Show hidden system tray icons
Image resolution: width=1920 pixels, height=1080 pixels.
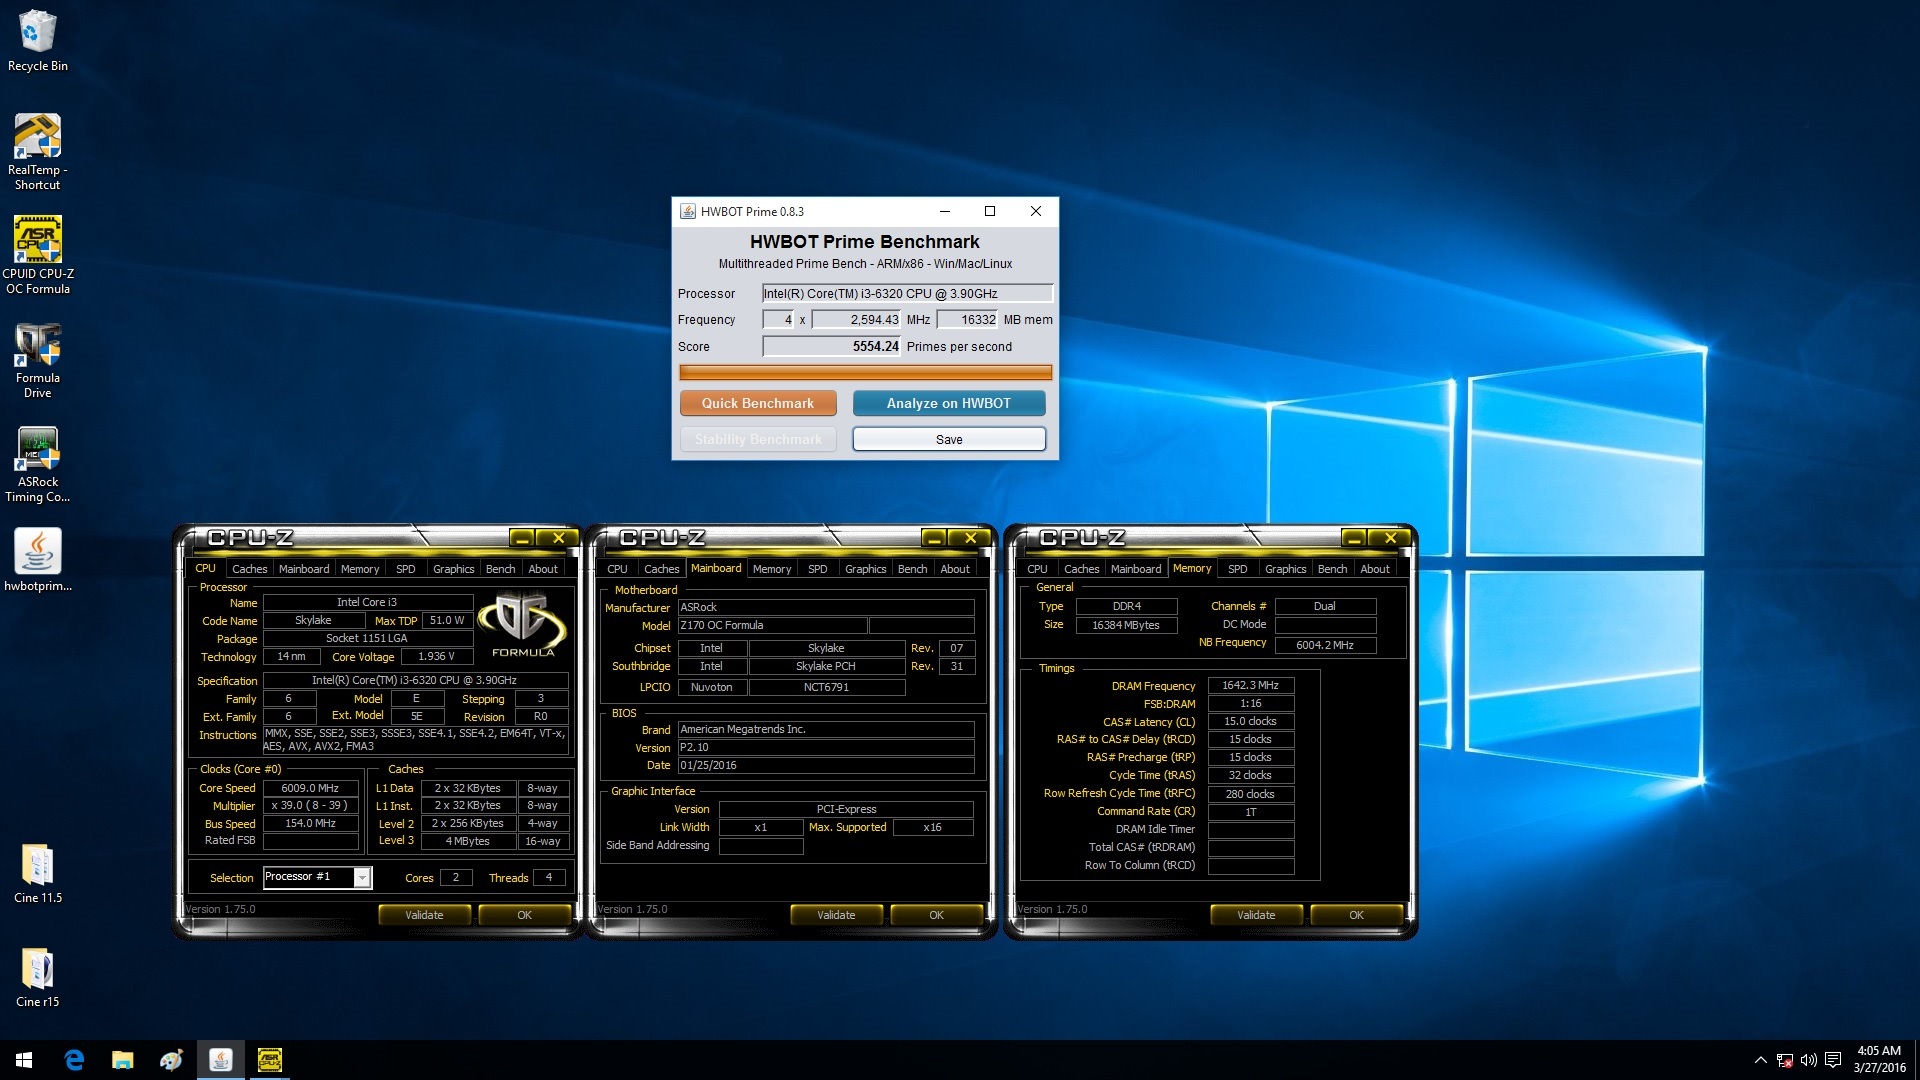[x=1760, y=1060]
